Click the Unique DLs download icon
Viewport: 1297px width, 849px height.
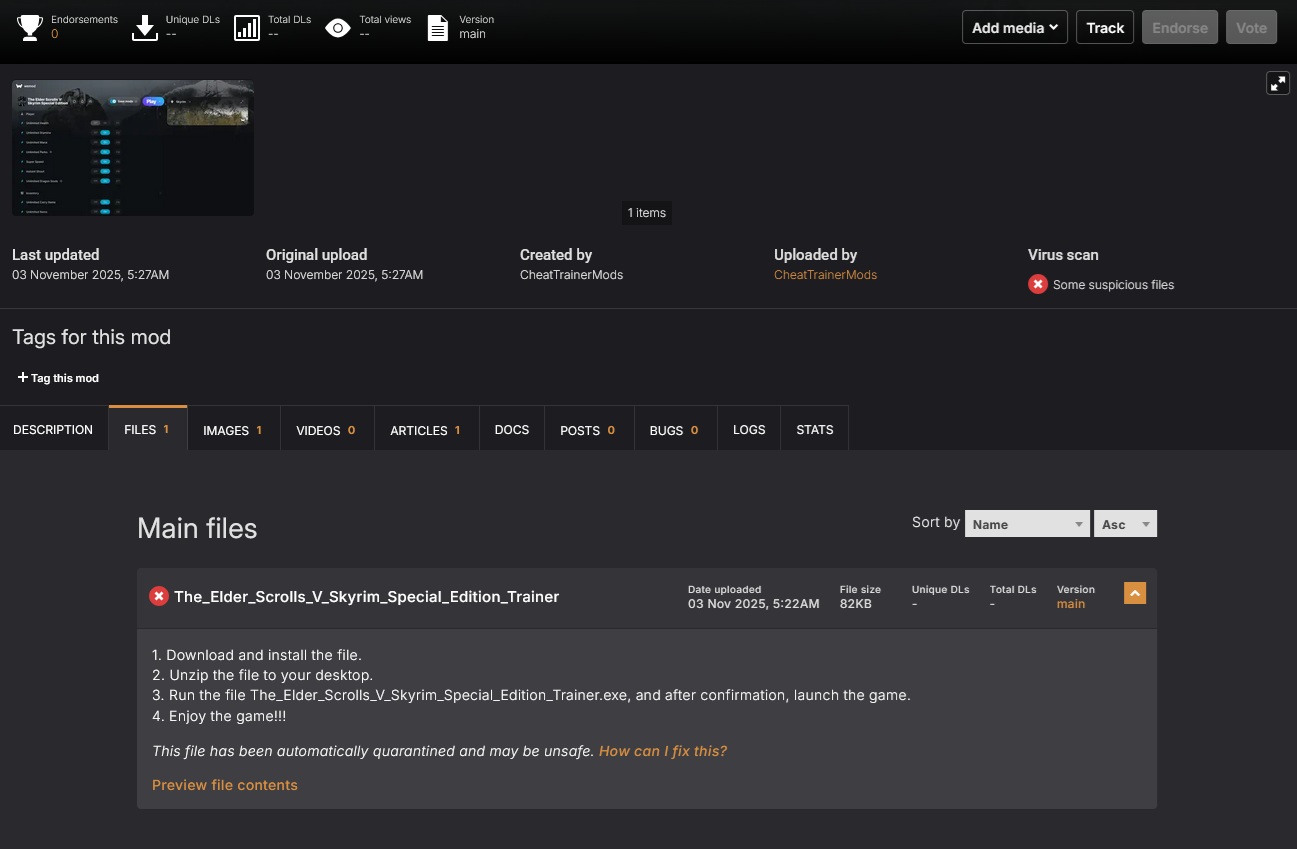pyautogui.click(x=145, y=27)
